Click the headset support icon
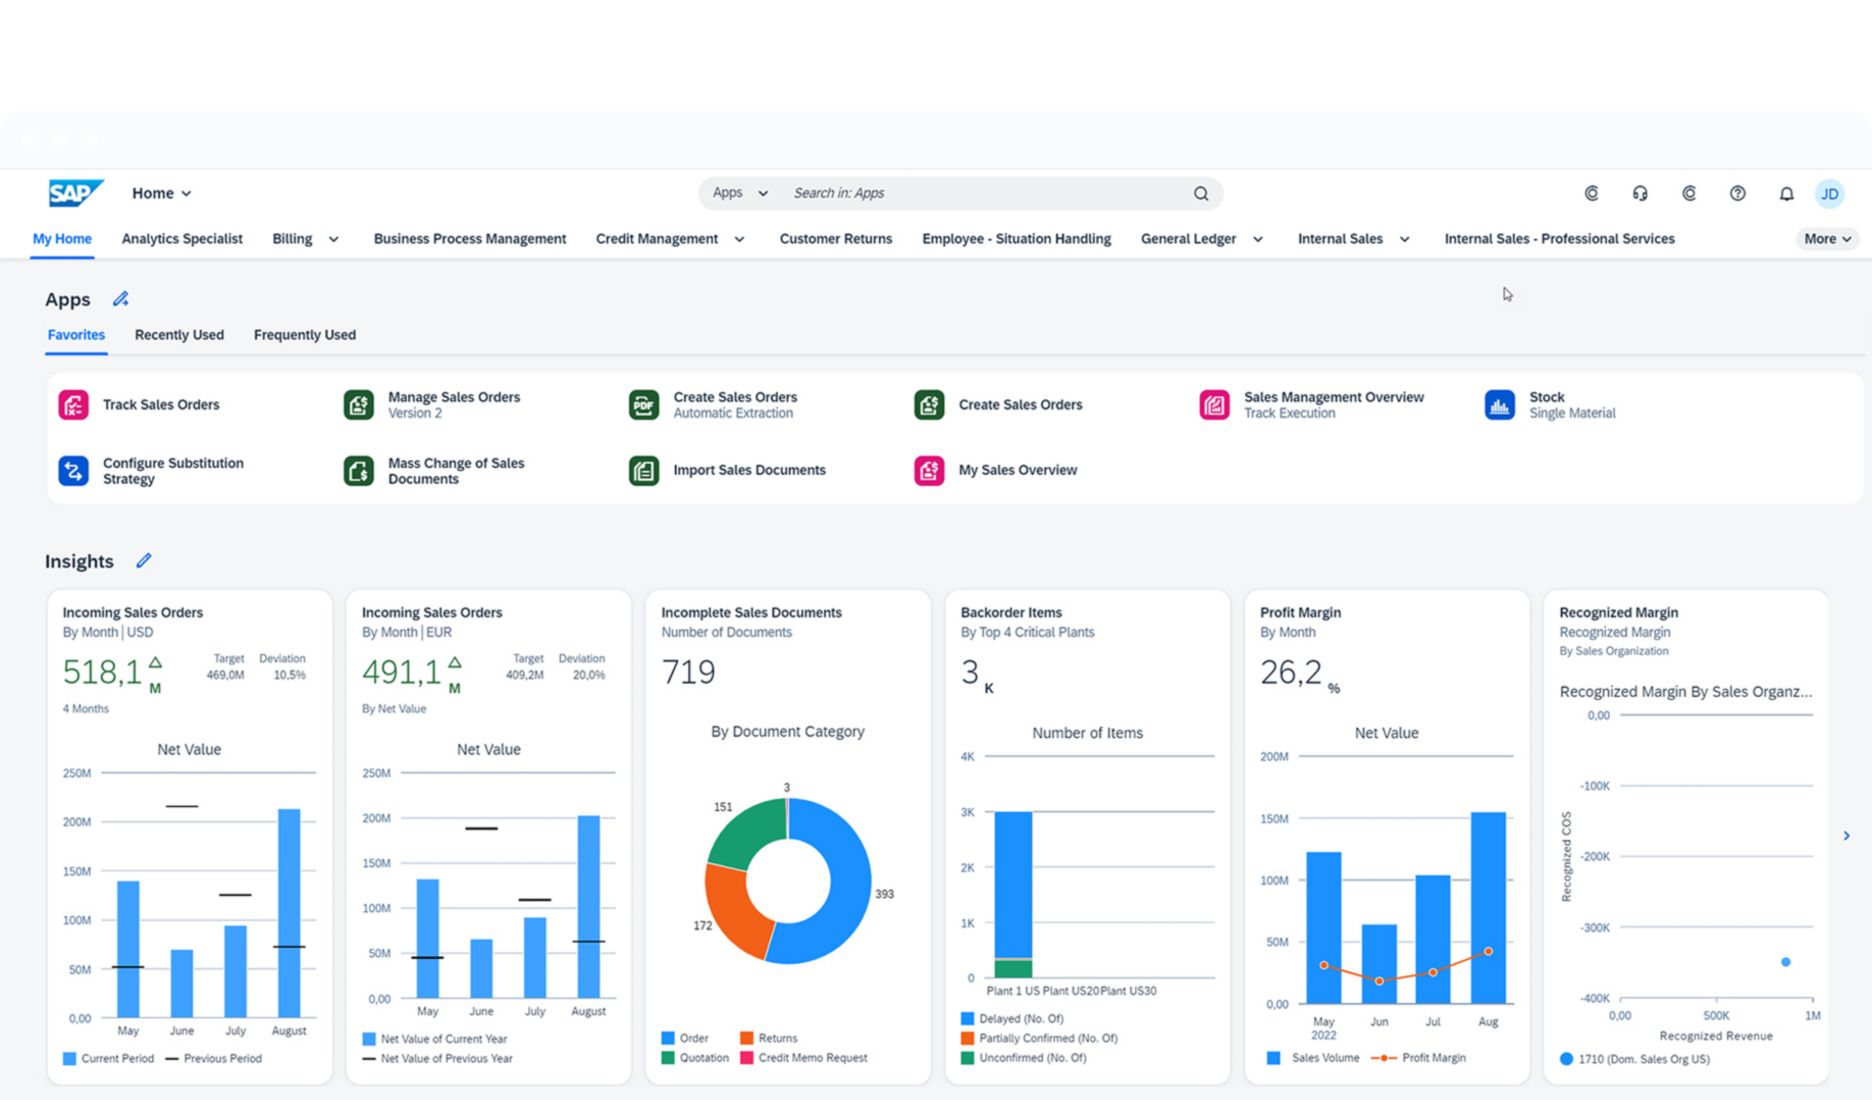The height and width of the screenshot is (1100, 1872). (x=1640, y=194)
